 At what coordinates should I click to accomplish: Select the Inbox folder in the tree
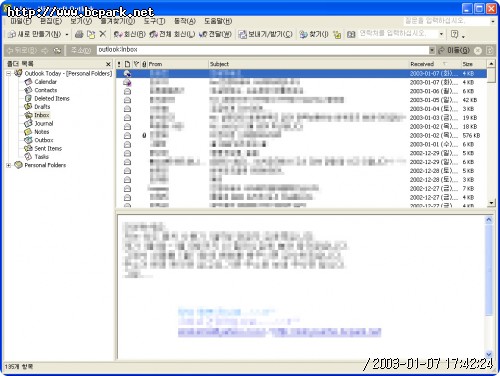[42, 115]
